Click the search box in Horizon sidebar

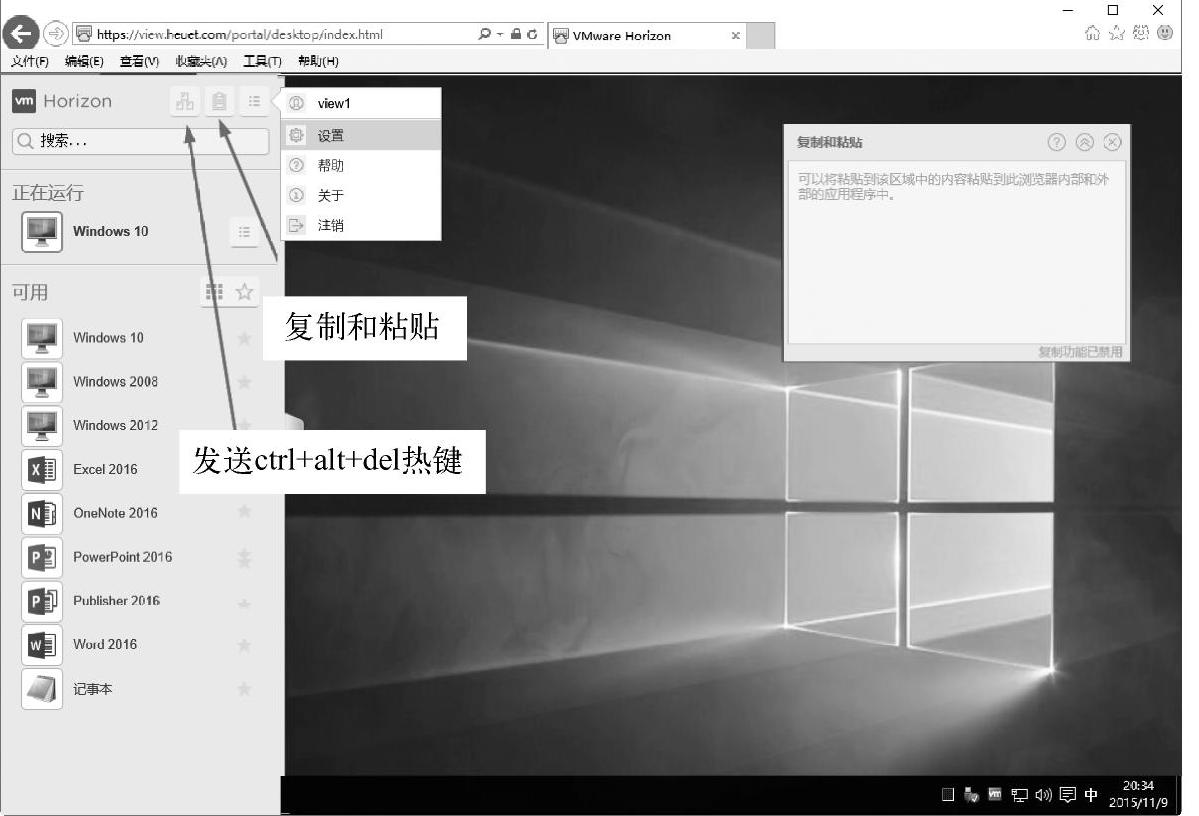click(141, 141)
